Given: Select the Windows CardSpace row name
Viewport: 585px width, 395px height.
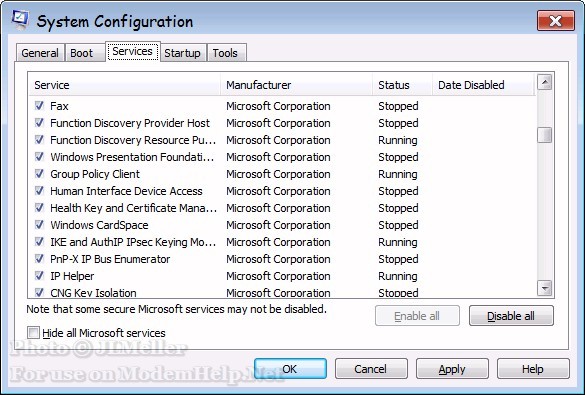Looking at the screenshot, I should click(x=99, y=225).
